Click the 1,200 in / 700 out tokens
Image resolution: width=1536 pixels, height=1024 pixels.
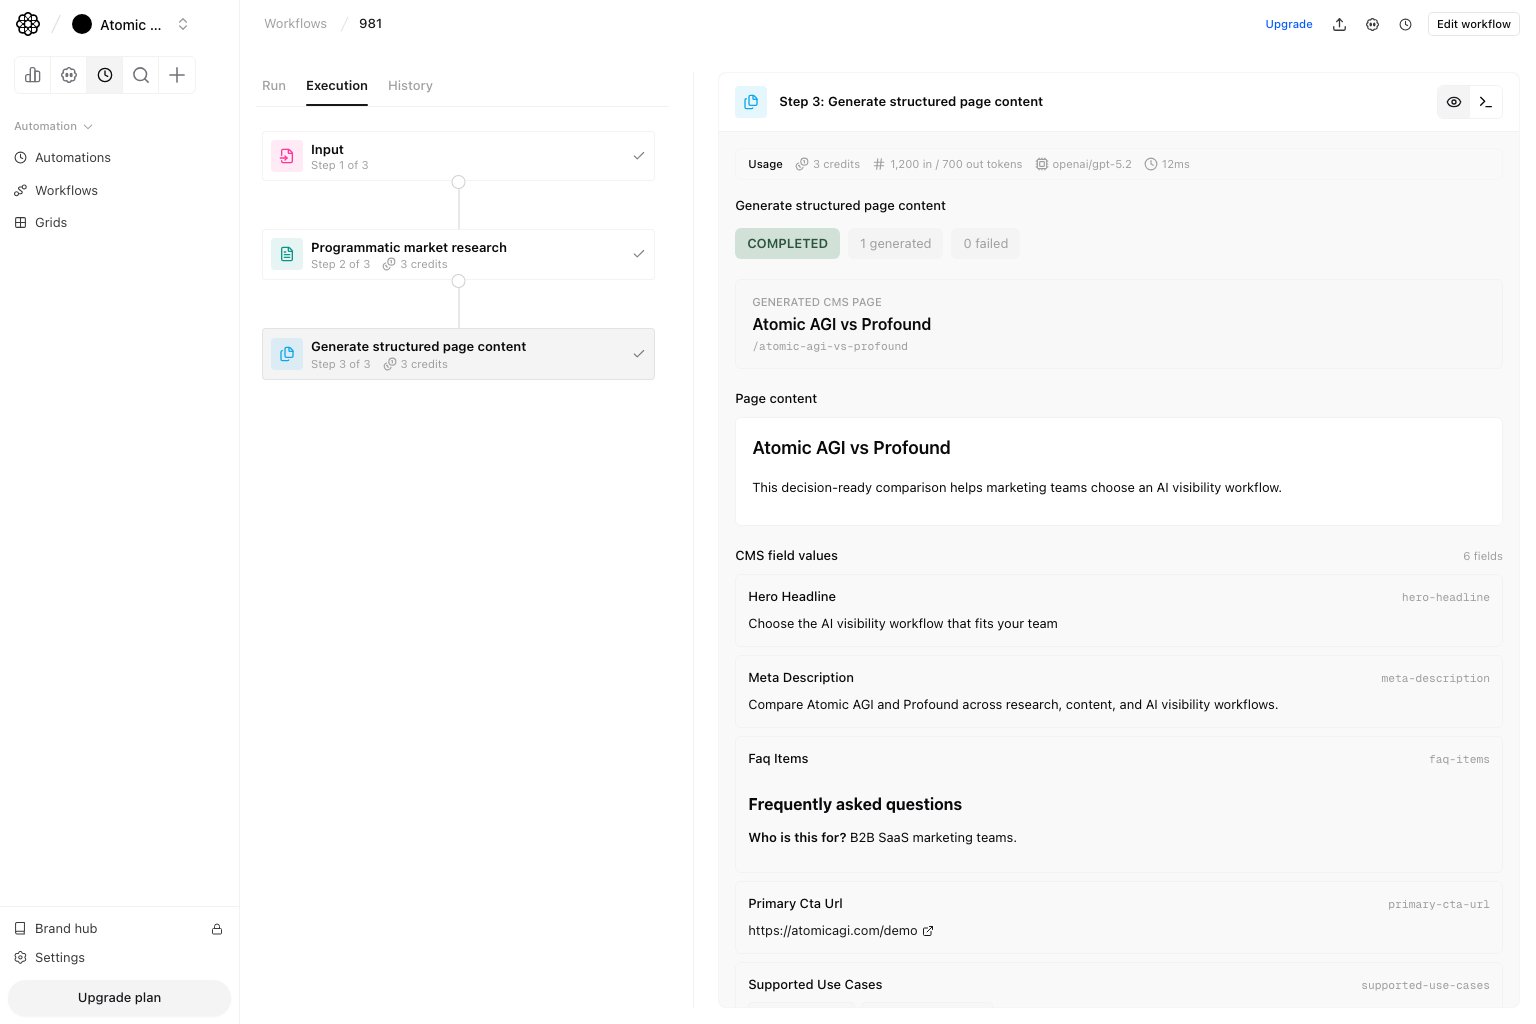(947, 164)
